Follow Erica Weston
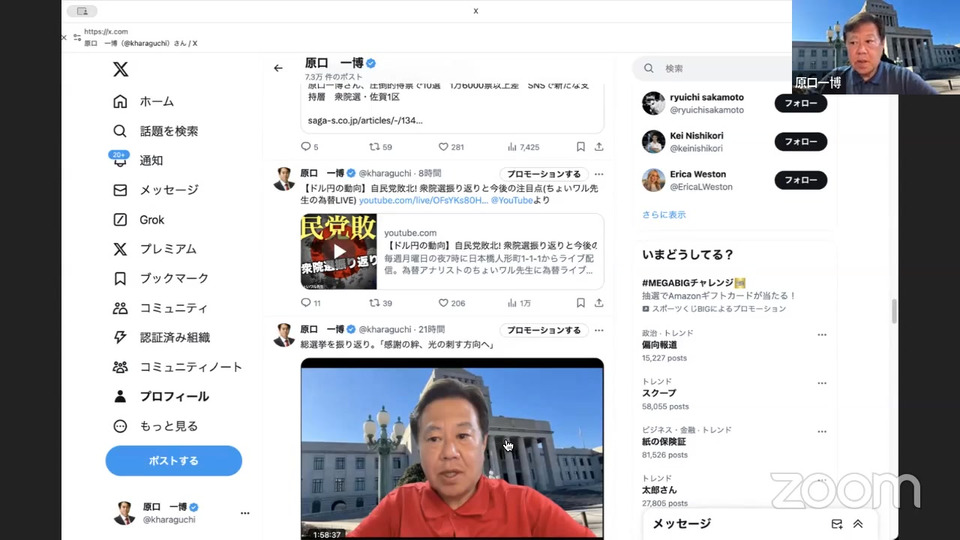960x540 pixels. [x=801, y=180]
